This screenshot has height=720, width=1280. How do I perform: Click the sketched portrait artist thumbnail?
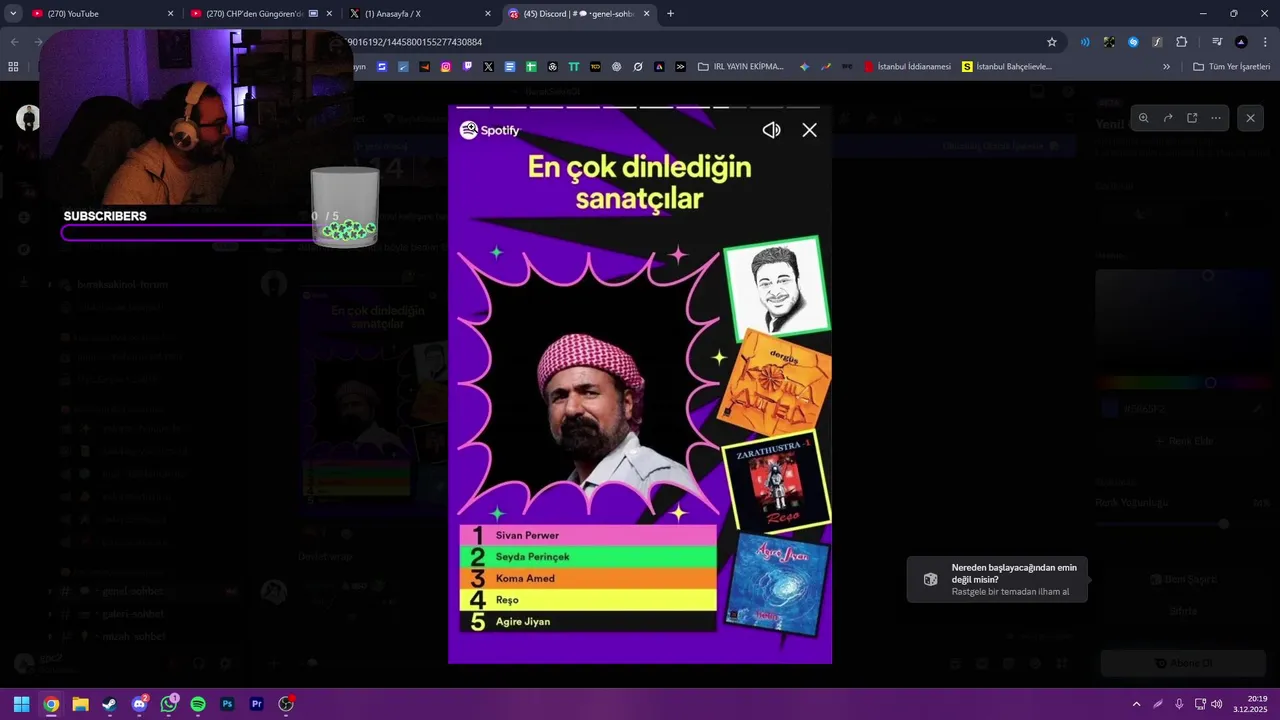[x=777, y=287]
